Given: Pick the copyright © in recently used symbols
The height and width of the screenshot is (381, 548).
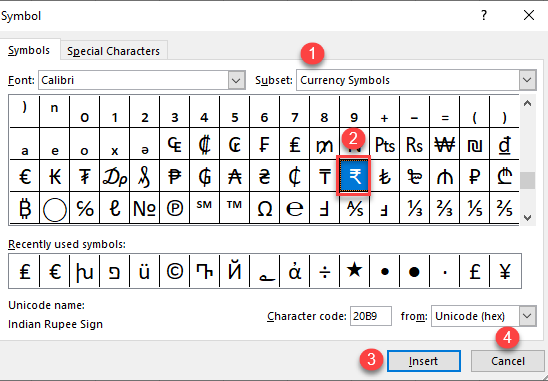Looking at the screenshot, I should coord(175,271).
